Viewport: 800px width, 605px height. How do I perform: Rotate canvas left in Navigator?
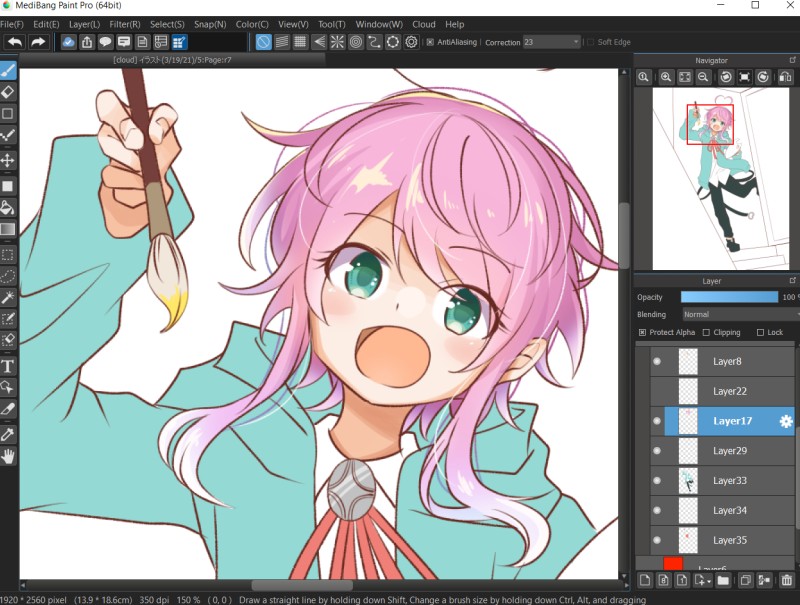click(726, 77)
